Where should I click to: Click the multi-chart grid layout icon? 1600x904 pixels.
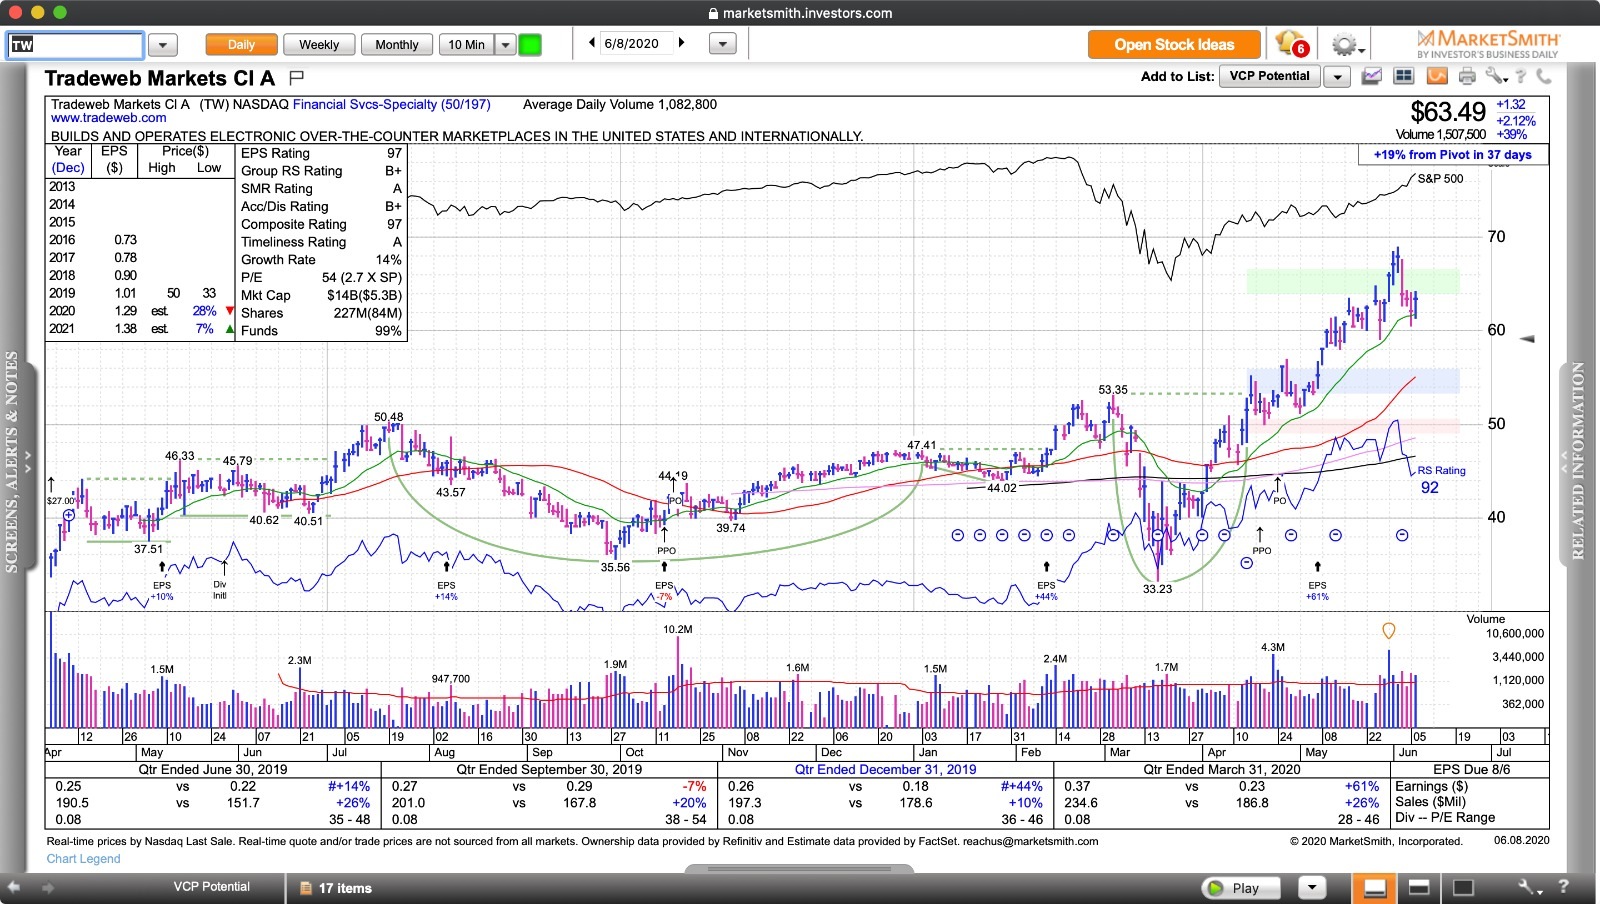(x=1402, y=75)
